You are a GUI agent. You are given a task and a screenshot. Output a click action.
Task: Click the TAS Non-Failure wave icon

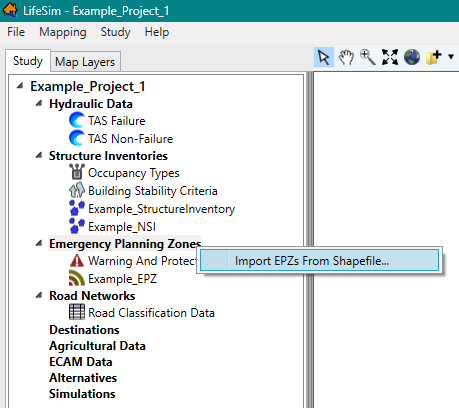tap(77, 138)
